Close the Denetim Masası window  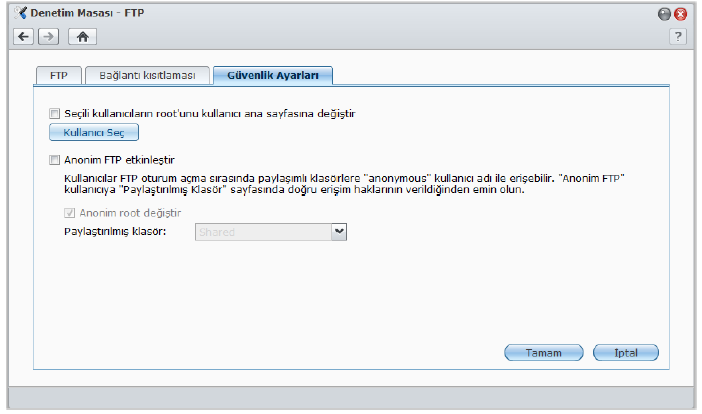(x=680, y=14)
